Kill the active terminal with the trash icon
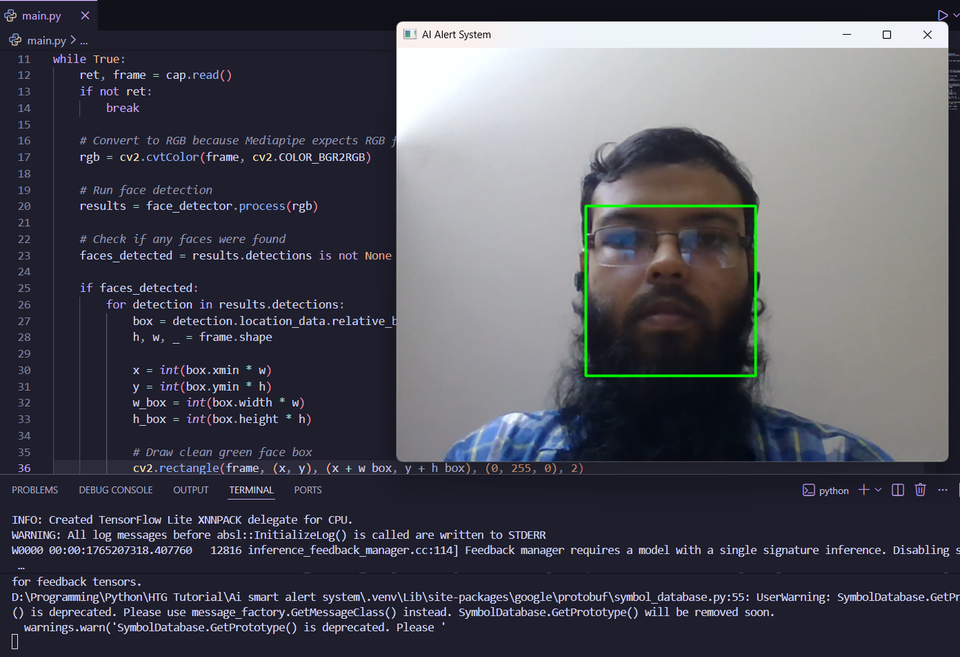The height and width of the screenshot is (657, 960). click(920, 490)
